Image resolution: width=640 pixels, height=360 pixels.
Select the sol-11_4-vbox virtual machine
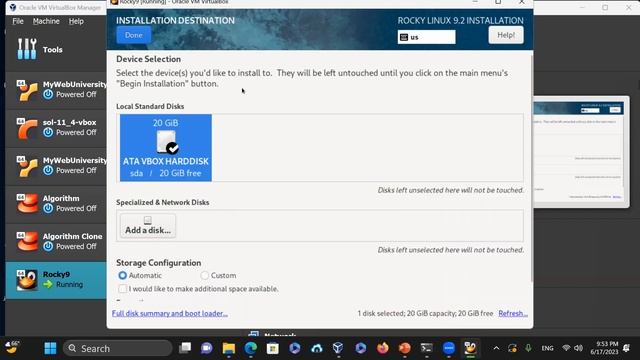pos(56,128)
